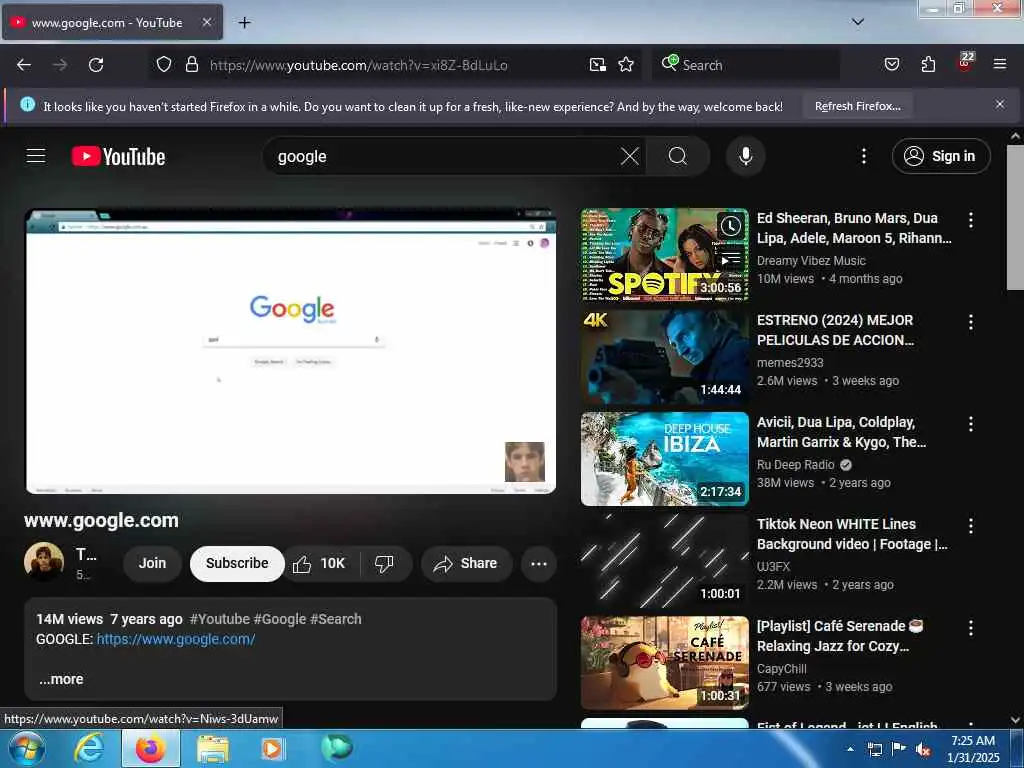The height and width of the screenshot is (768, 1024).
Task: Dismiss the Firefox refresh notification bar
Action: coord(999,104)
